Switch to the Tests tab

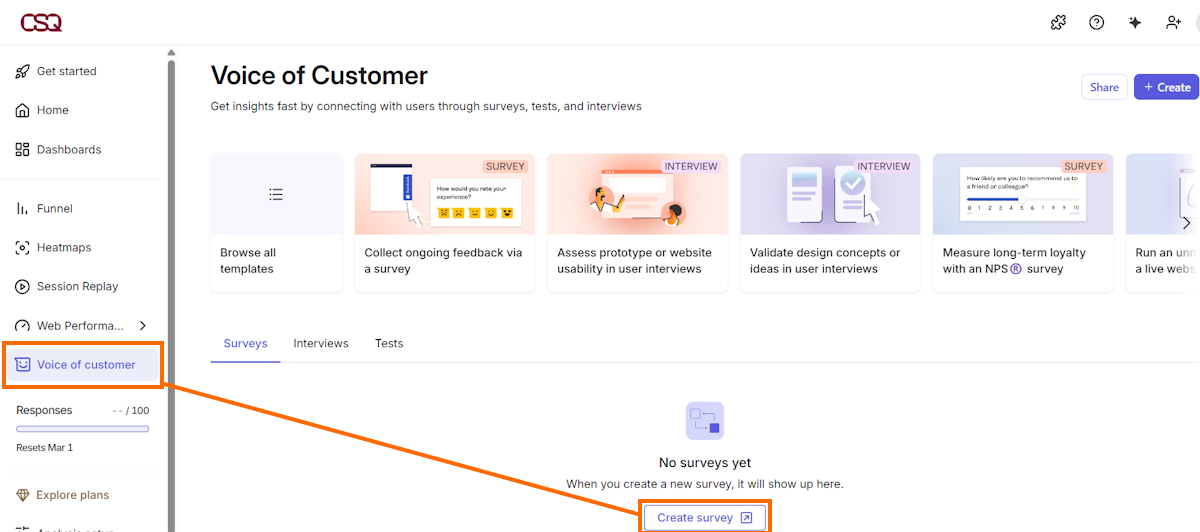[x=389, y=343]
